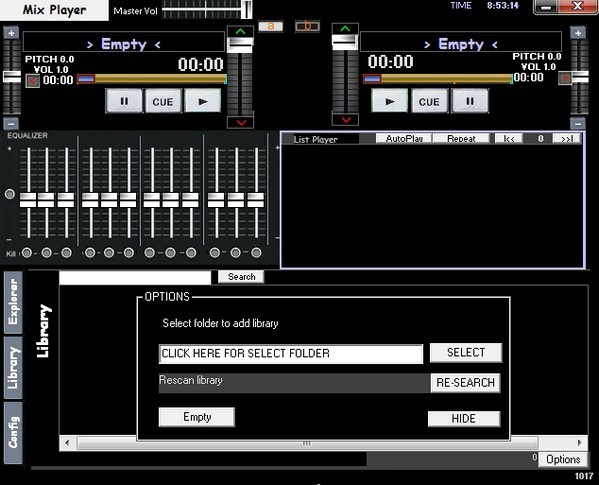Toggle first Kill button of first band group
The width and height of the screenshot is (599, 485).
[x=27, y=252]
